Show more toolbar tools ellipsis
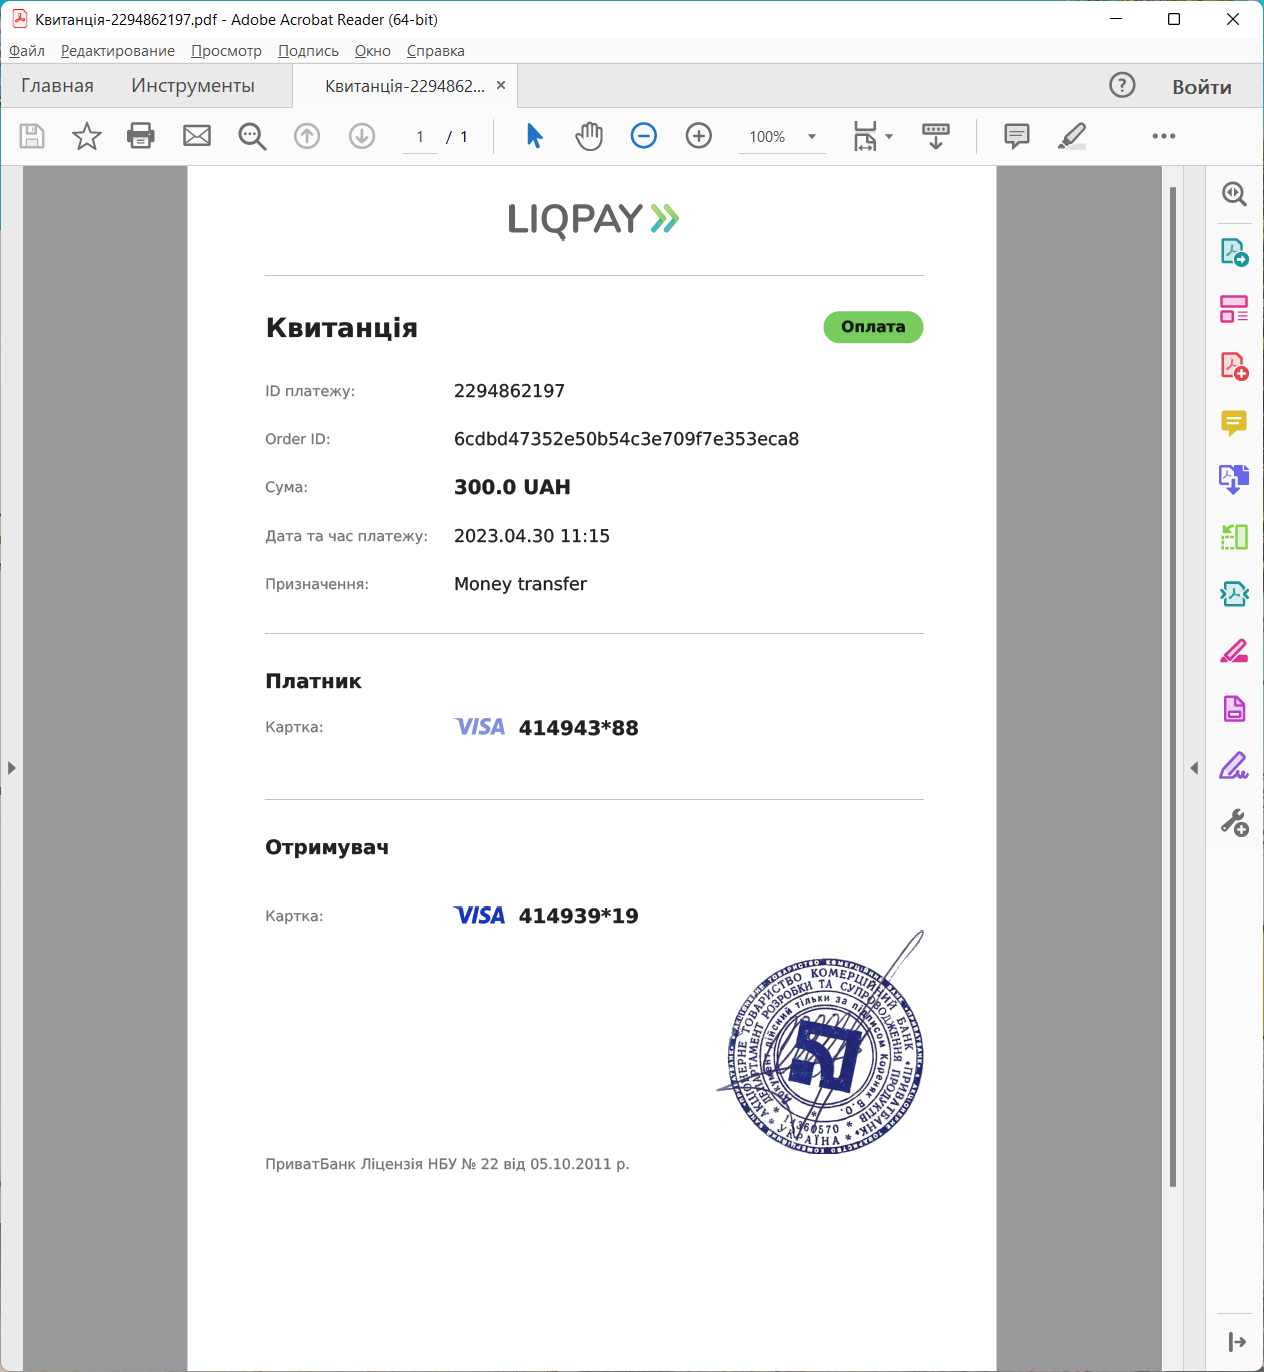The width and height of the screenshot is (1264, 1372). (1164, 136)
